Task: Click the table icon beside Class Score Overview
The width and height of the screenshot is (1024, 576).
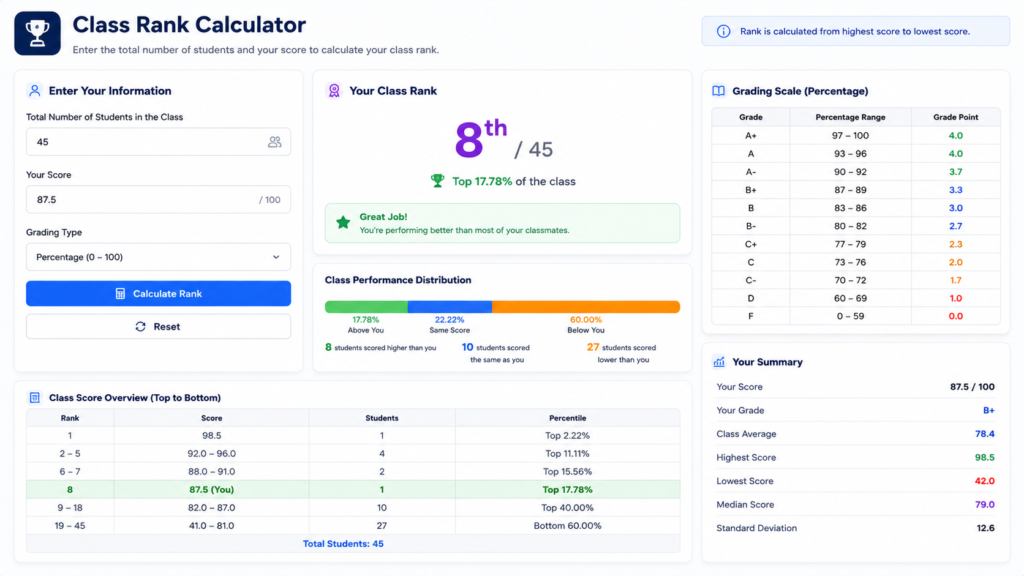Action: (x=35, y=398)
